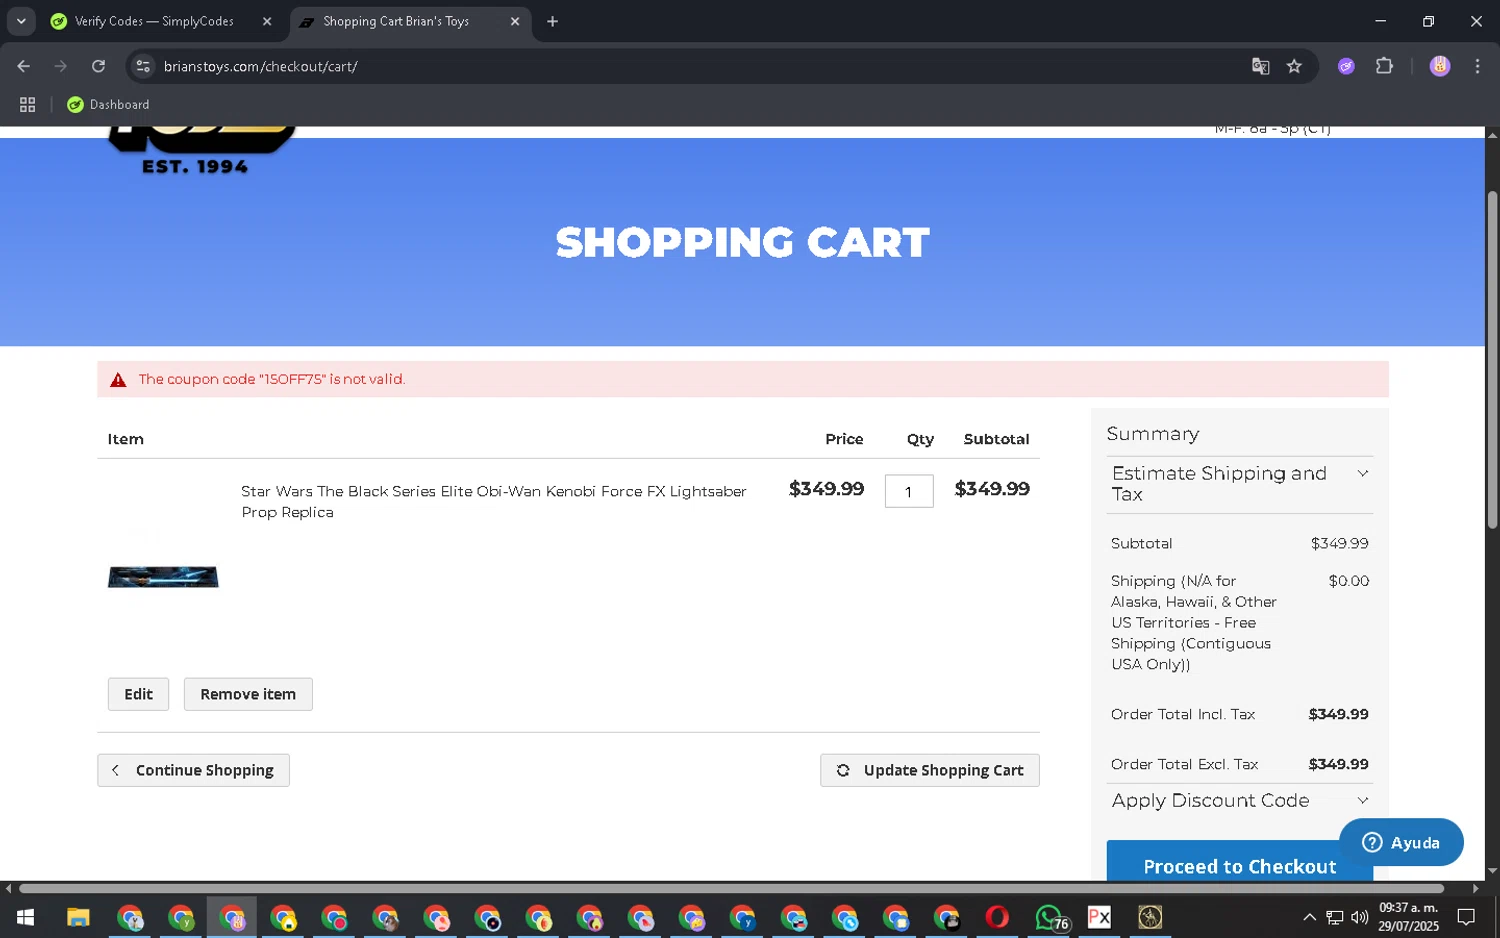Show hidden system tray icons
Viewport: 1500px width, 938px height.
(x=1309, y=917)
